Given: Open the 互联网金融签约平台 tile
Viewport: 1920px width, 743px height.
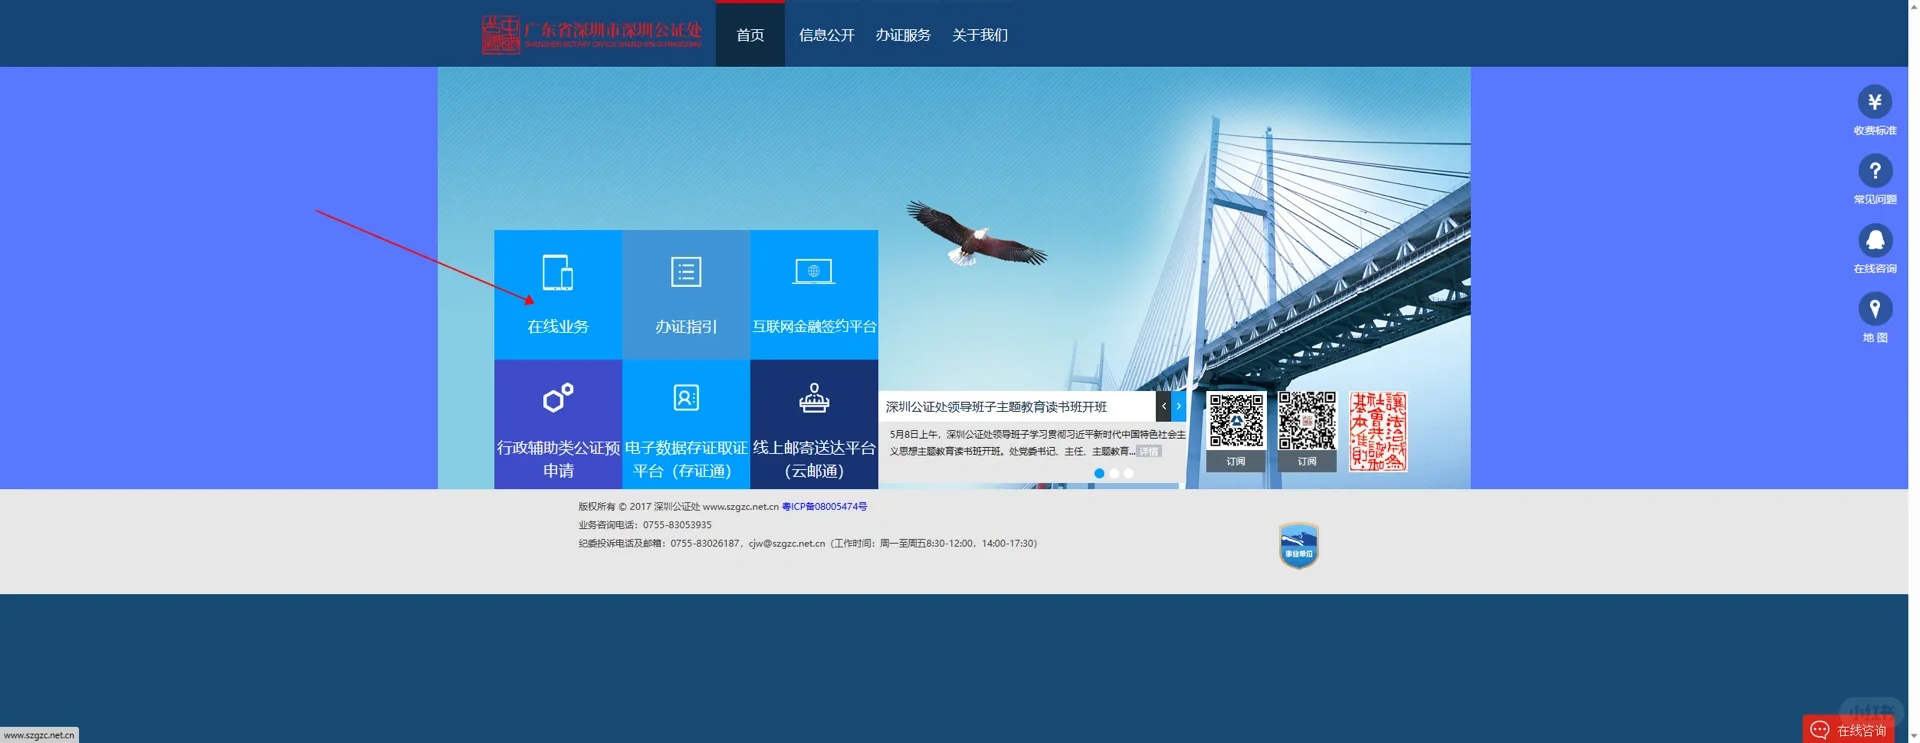Looking at the screenshot, I should 814,295.
